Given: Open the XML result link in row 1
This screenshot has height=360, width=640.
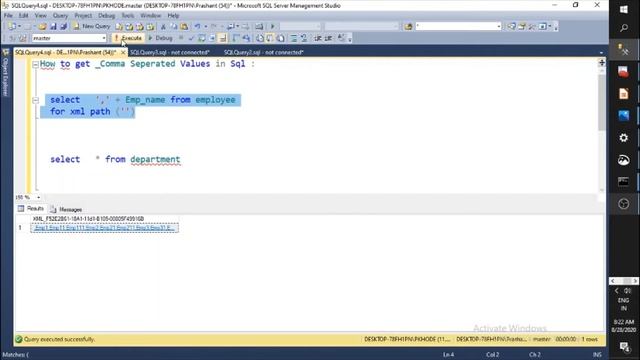Looking at the screenshot, I should coord(104,228).
